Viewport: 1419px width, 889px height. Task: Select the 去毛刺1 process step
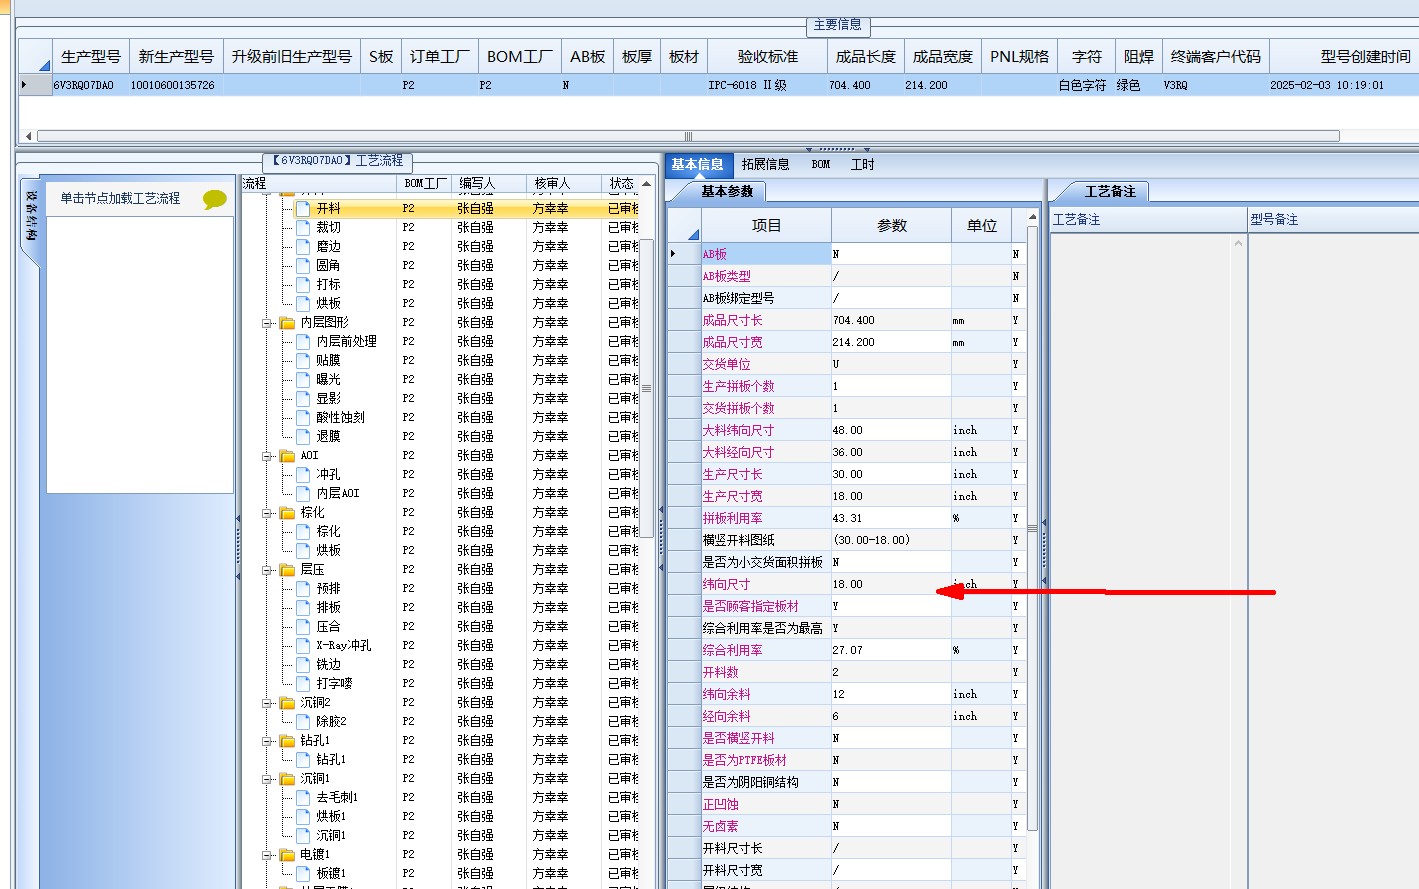click(x=336, y=797)
